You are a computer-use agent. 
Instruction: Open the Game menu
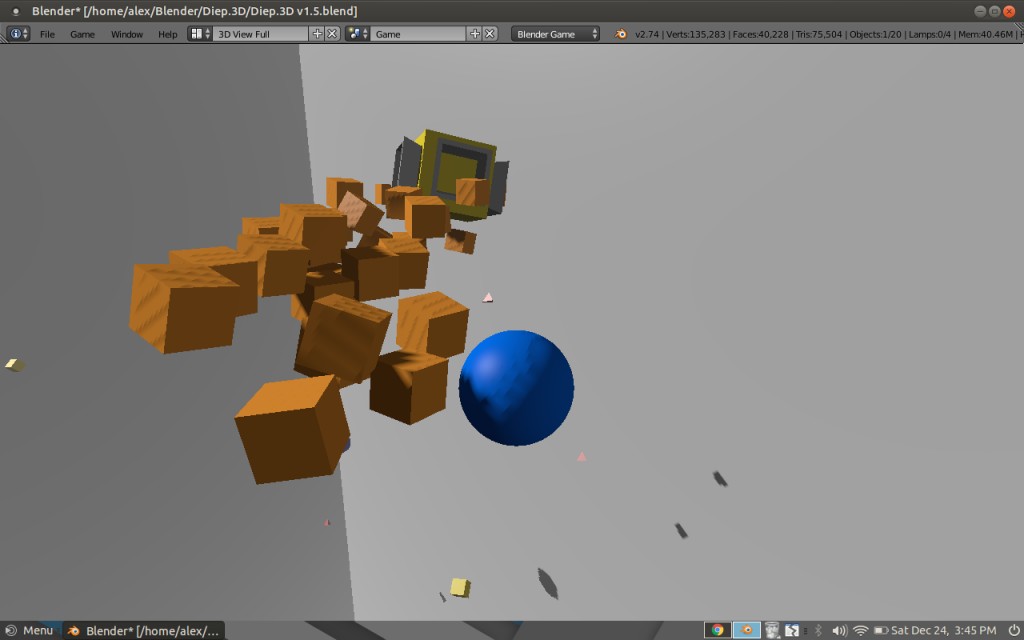tap(83, 33)
